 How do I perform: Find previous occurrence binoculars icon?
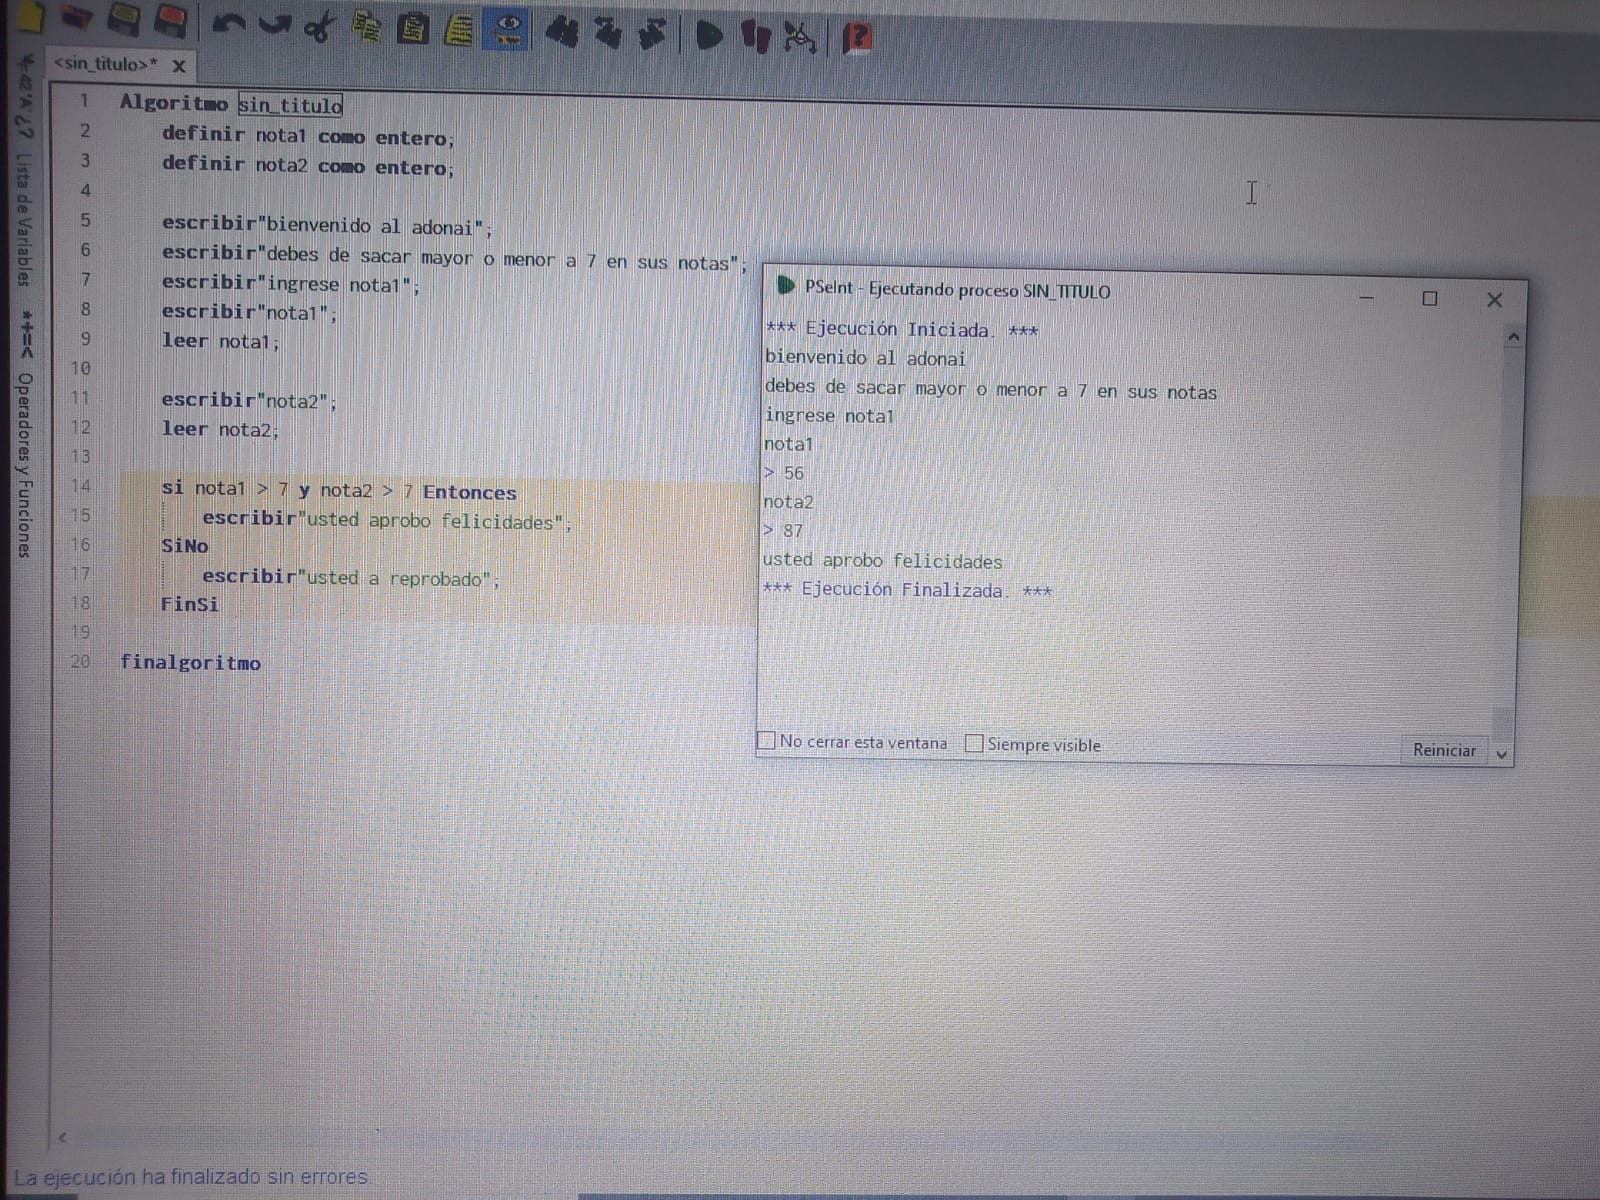tap(607, 33)
